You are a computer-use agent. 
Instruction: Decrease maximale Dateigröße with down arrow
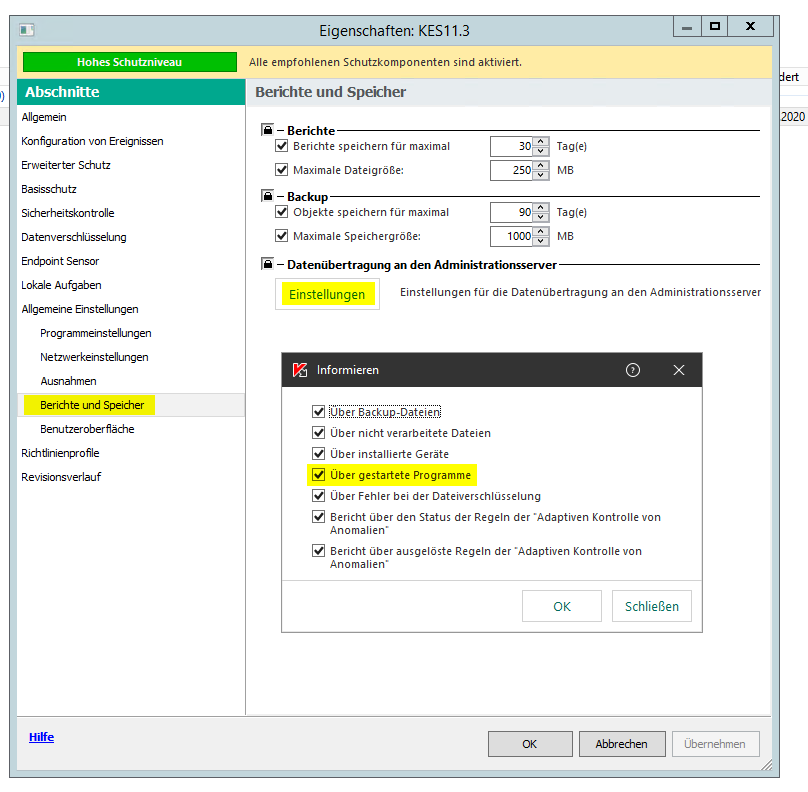[x=540, y=175]
